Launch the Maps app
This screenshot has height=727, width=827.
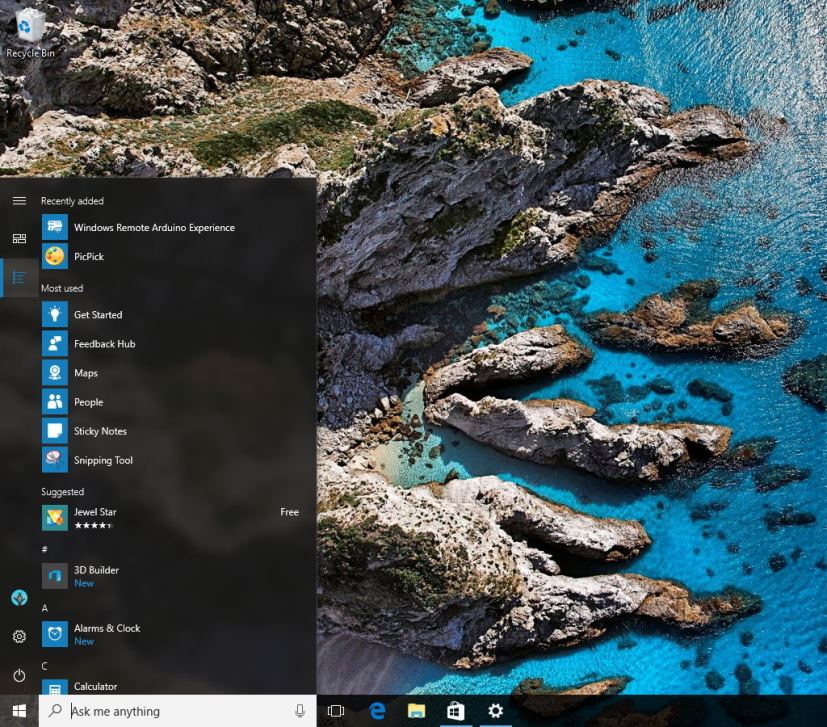tap(85, 372)
